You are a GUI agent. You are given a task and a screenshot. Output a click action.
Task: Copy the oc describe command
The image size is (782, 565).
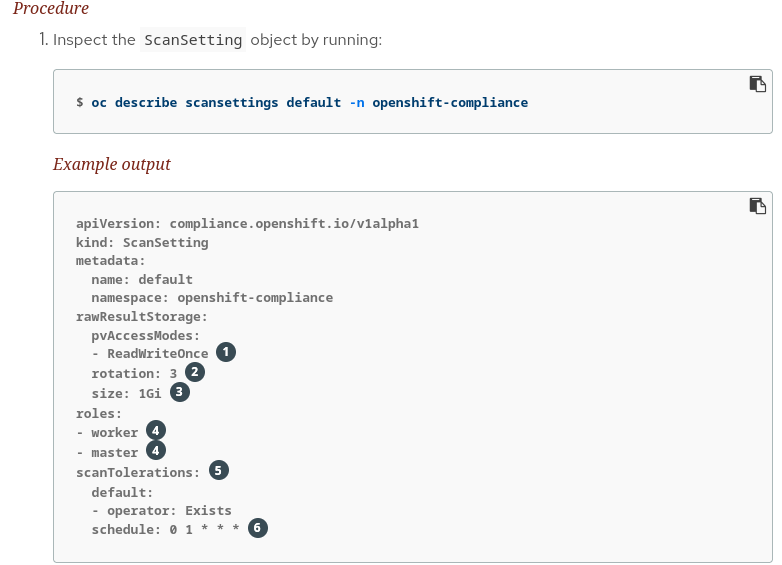pos(757,84)
